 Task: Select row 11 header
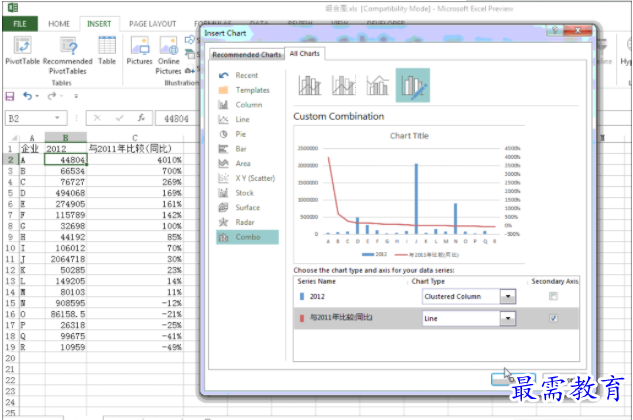coord(10,259)
